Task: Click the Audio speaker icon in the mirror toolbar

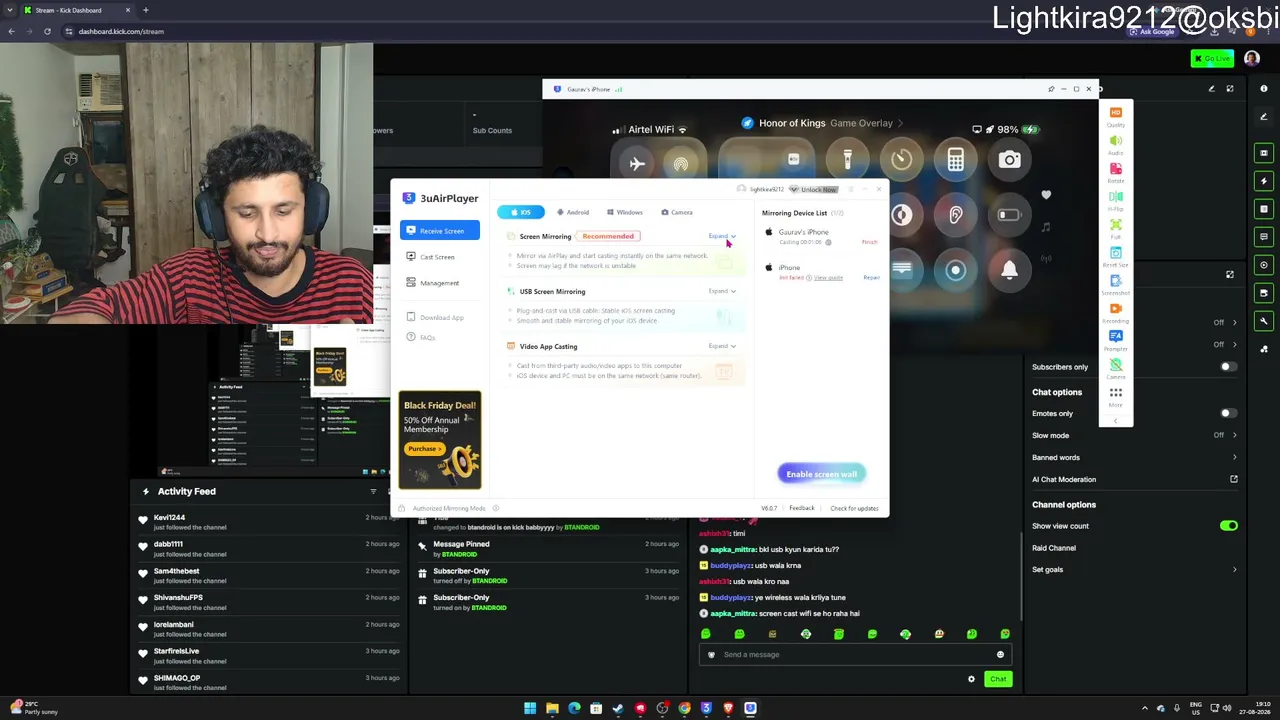Action: (x=1116, y=140)
